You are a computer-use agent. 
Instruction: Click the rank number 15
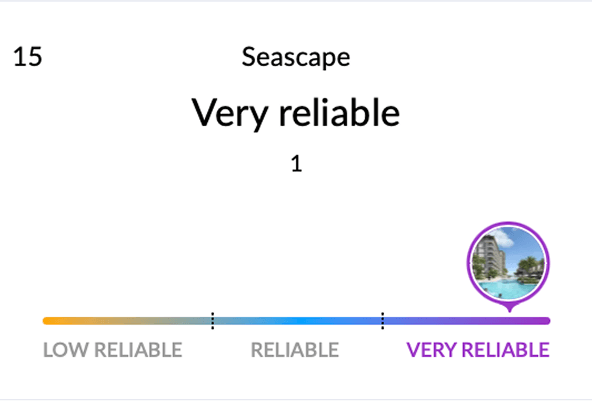(x=28, y=57)
